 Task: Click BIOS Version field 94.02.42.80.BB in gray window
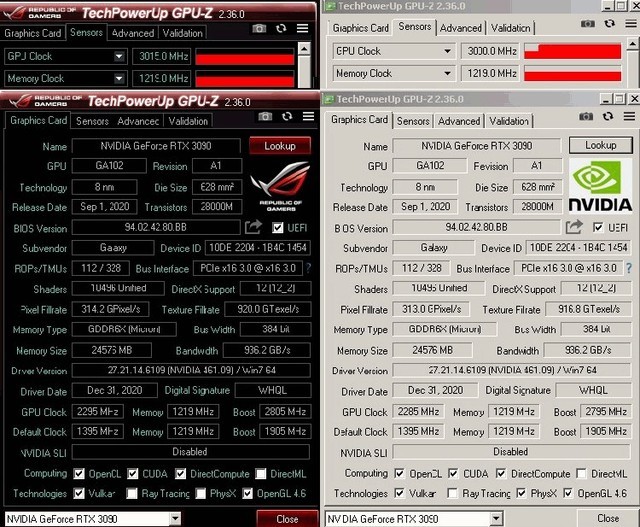click(x=476, y=227)
